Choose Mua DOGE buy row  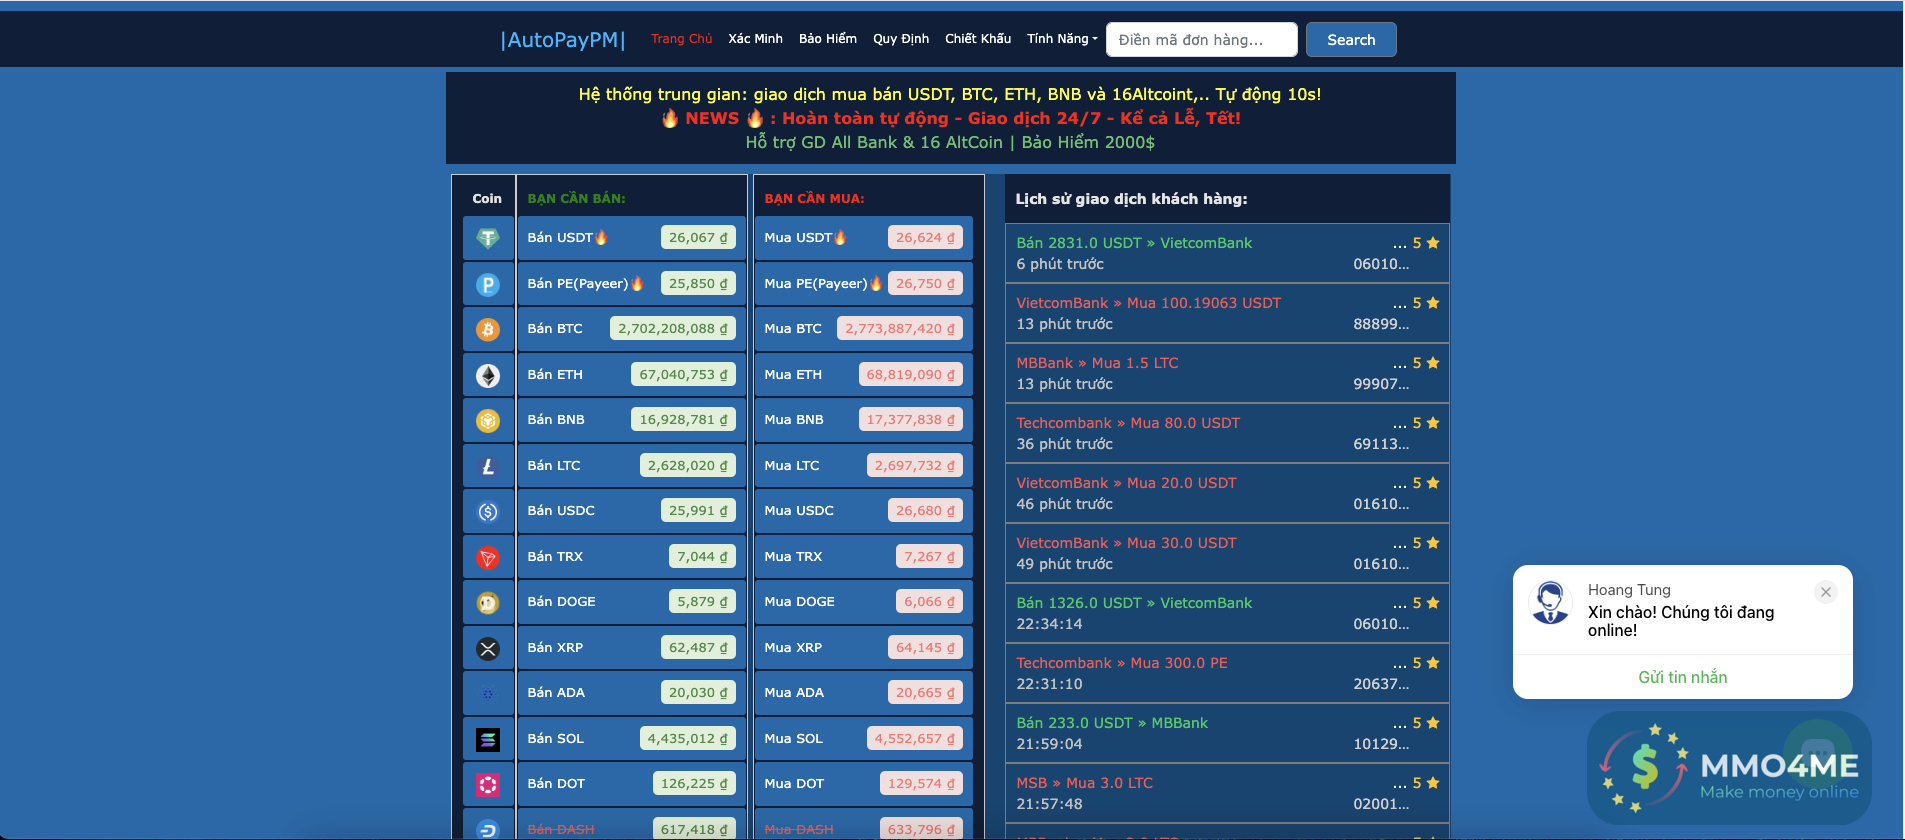(x=864, y=602)
